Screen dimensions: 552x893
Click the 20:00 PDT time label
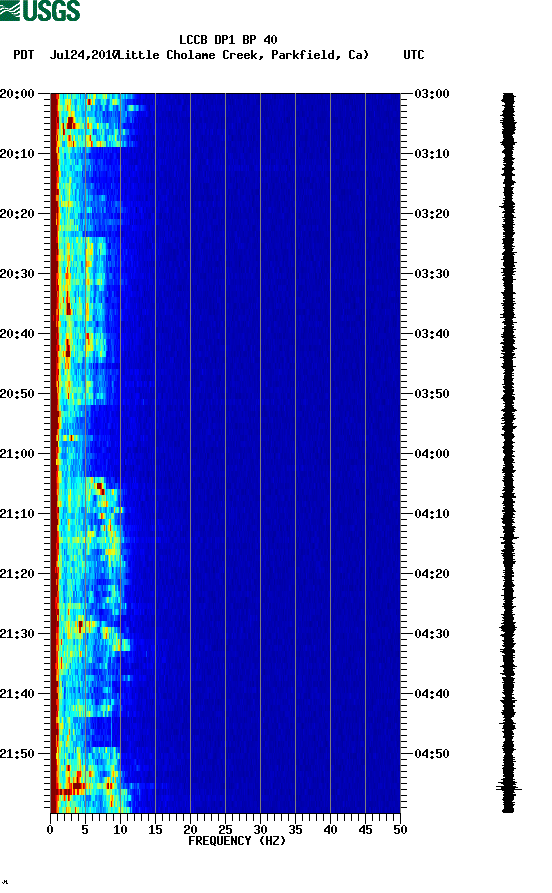[17, 93]
